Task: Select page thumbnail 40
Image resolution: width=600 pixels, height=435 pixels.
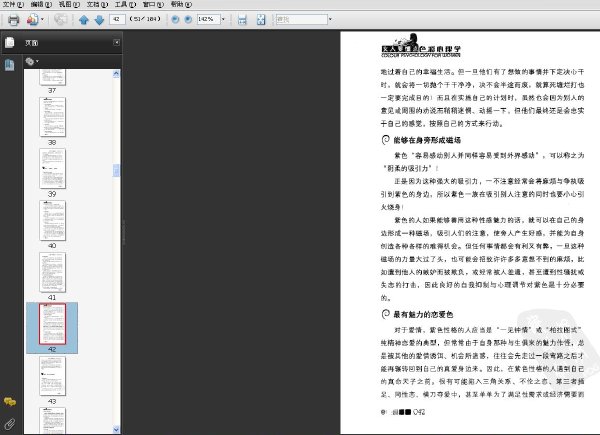Action: [52, 220]
